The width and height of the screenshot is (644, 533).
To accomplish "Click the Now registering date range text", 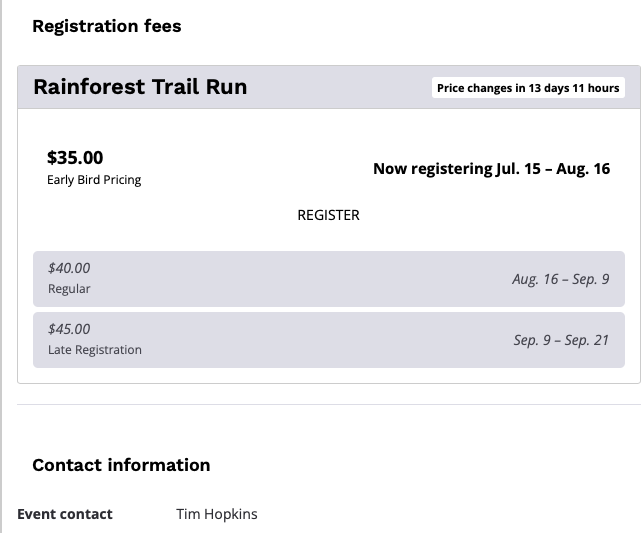I will coord(491,169).
